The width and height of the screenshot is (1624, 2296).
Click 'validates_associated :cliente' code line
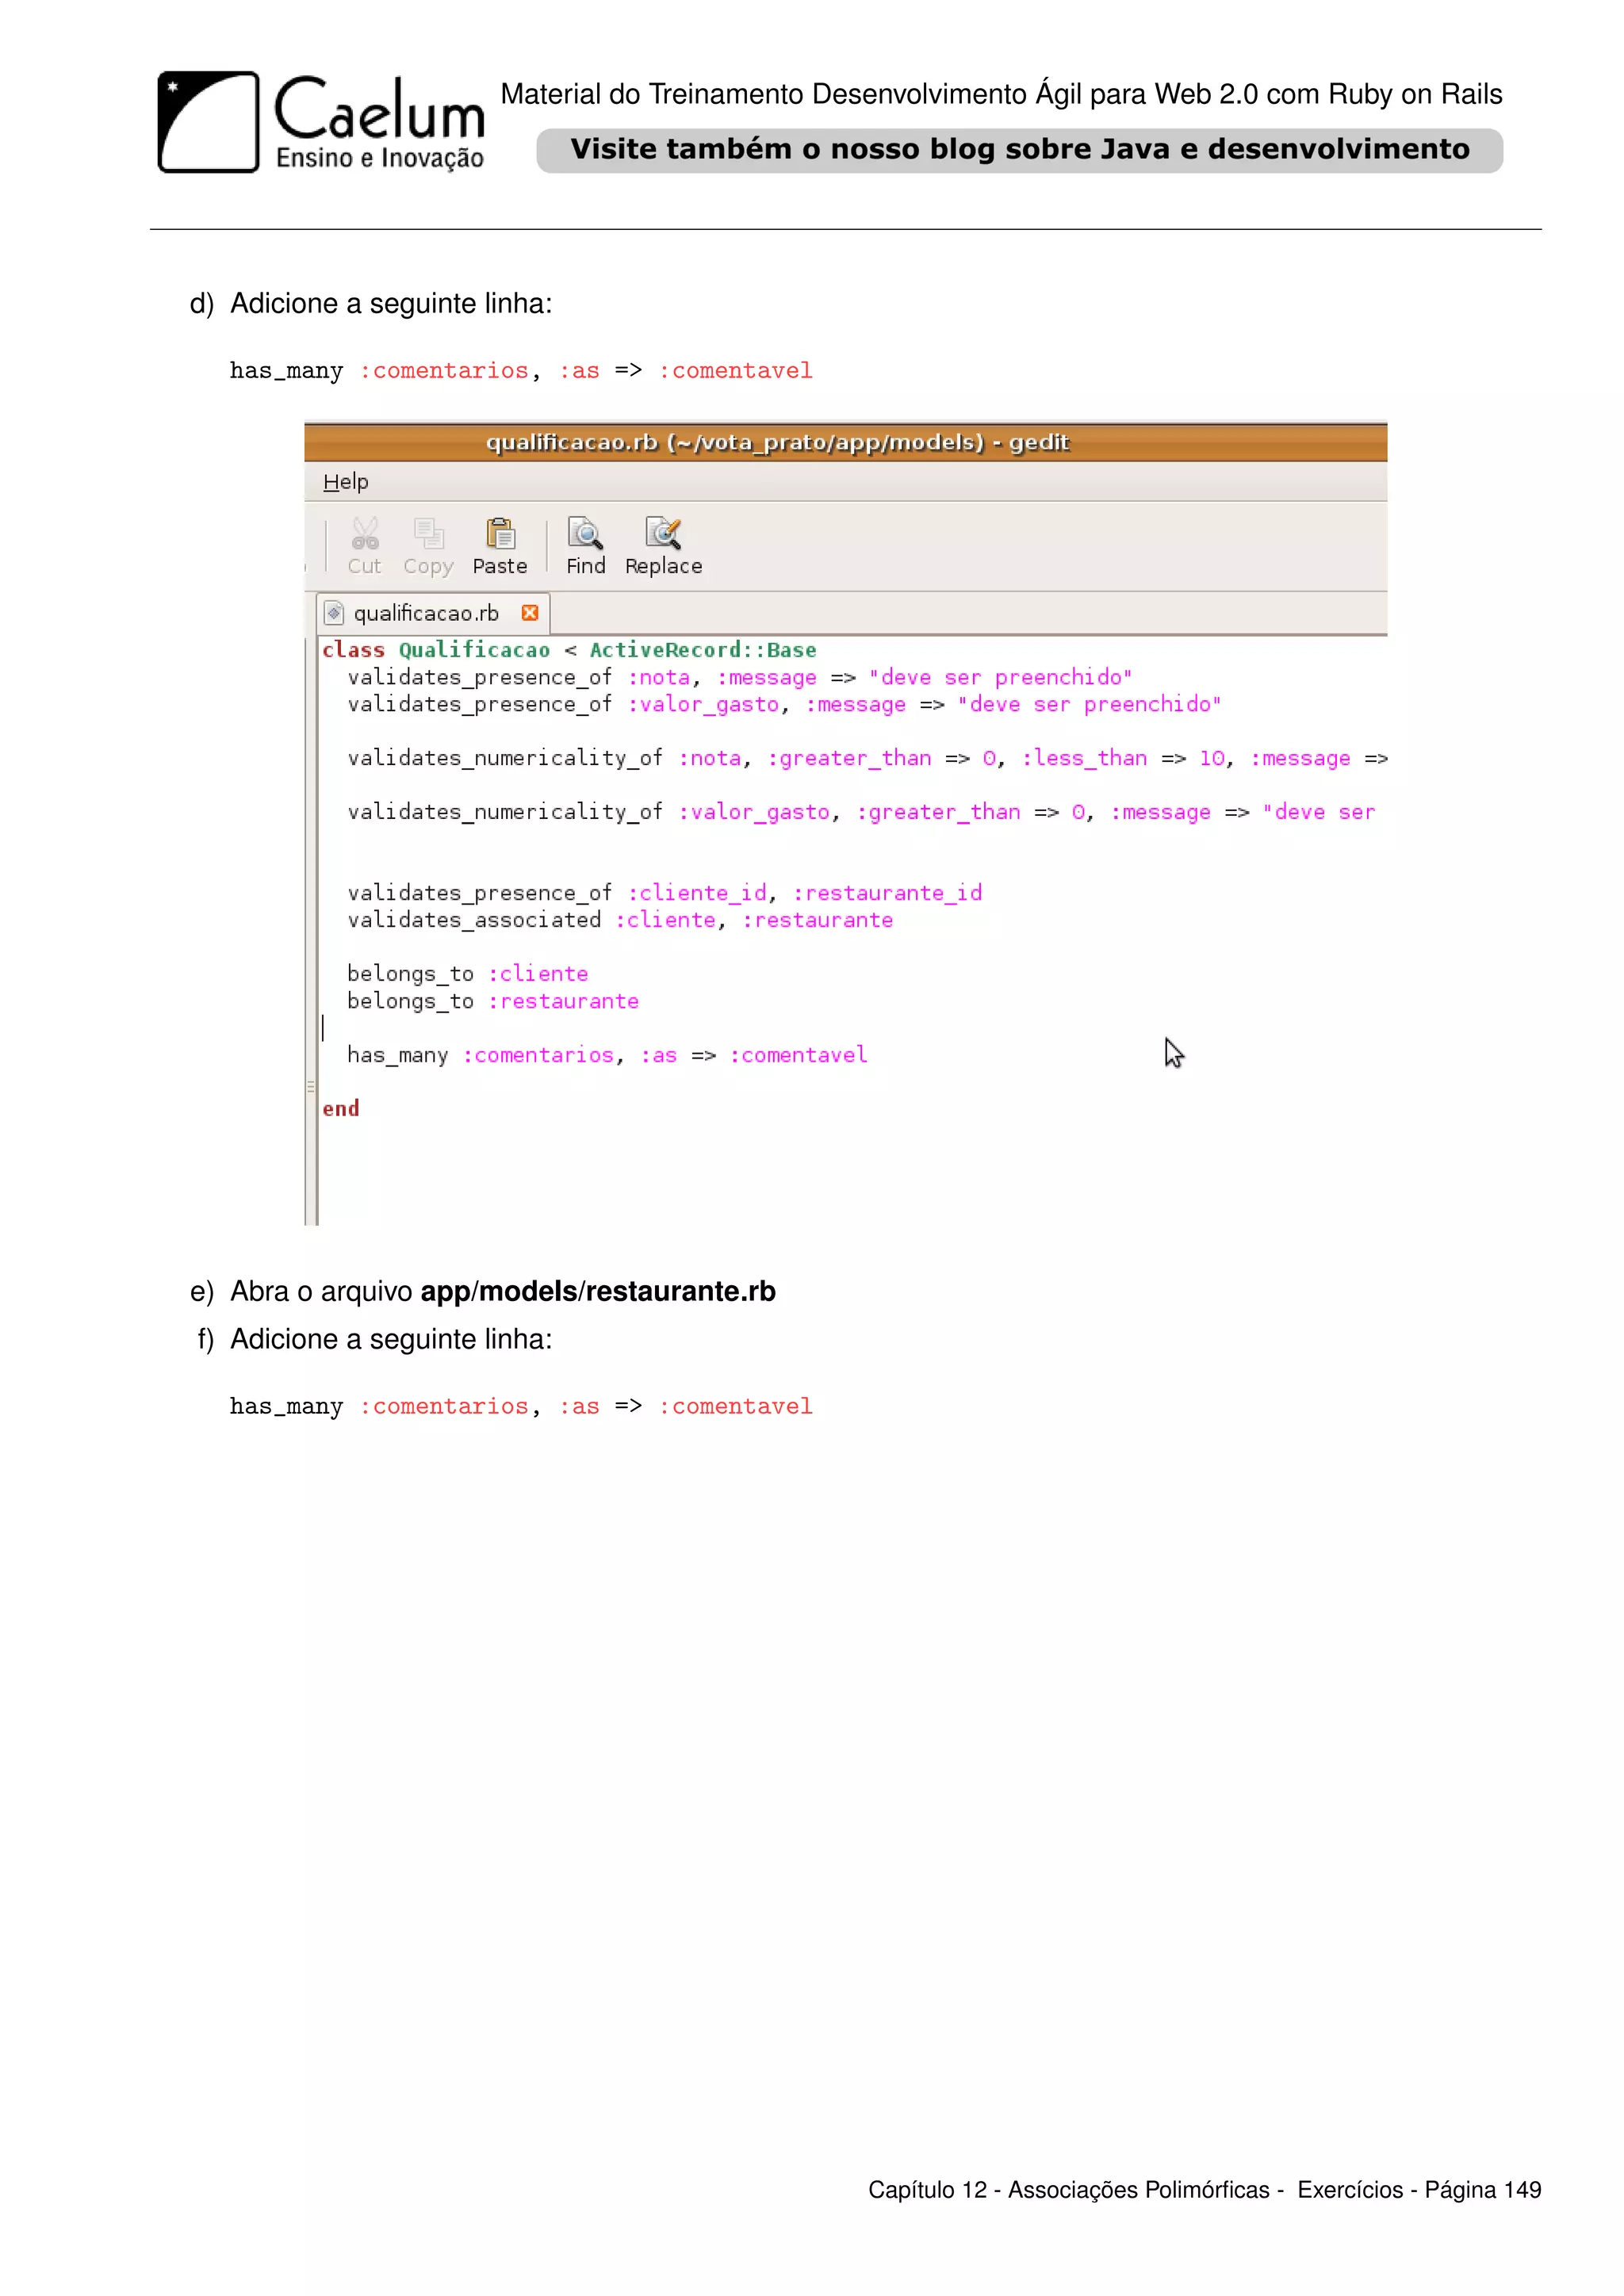pyautogui.click(x=620, y=920)
